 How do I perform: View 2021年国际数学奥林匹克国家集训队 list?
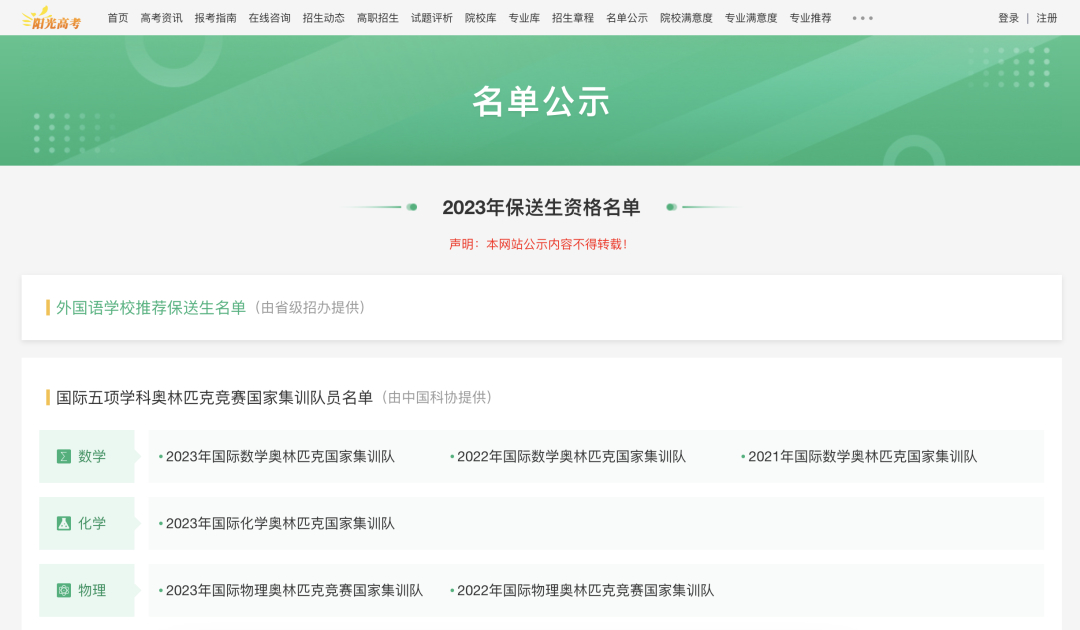point(862,457)
